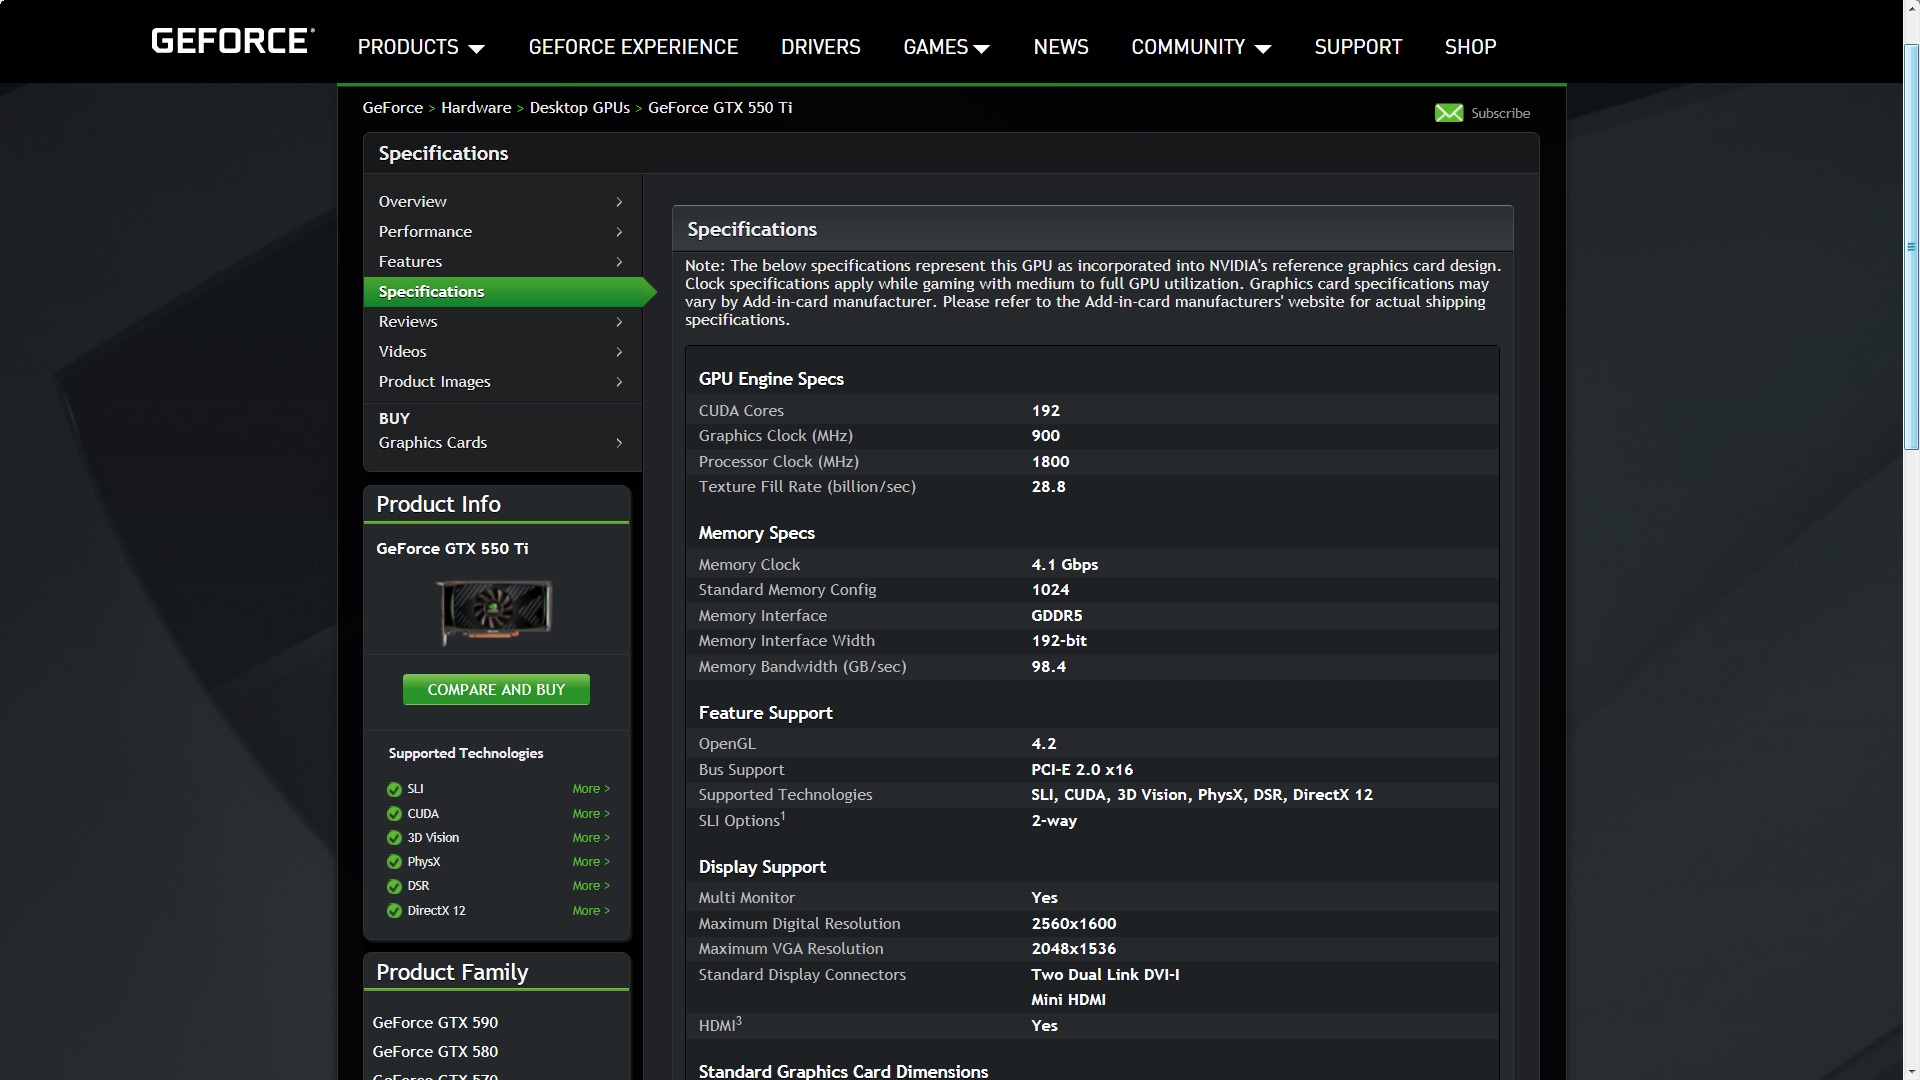
Task: Open GeForce GTX 590 in Product Family
Action: pos(435,1023)
